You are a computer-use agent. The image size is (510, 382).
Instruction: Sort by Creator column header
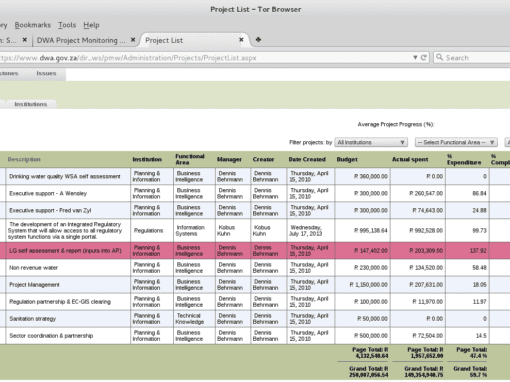(x=263, y=159)
